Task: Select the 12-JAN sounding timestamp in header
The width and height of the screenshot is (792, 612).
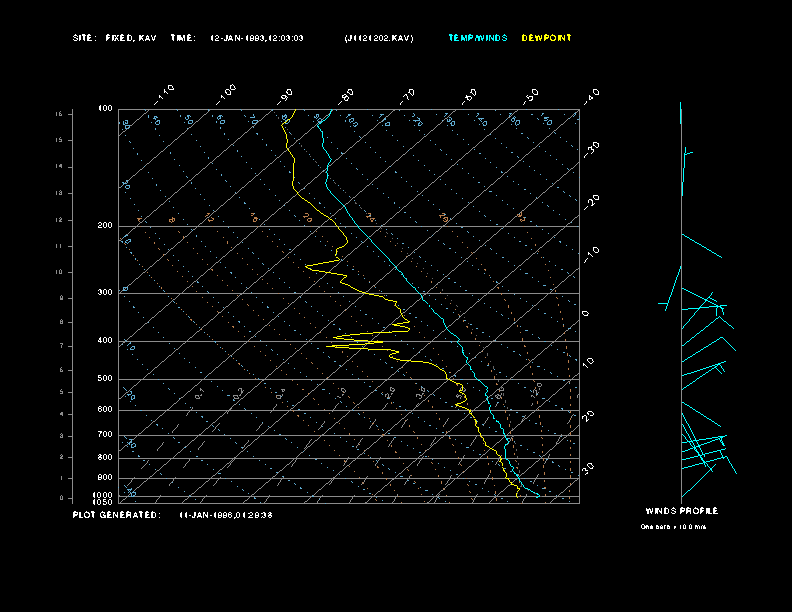Action: (257, 38)
